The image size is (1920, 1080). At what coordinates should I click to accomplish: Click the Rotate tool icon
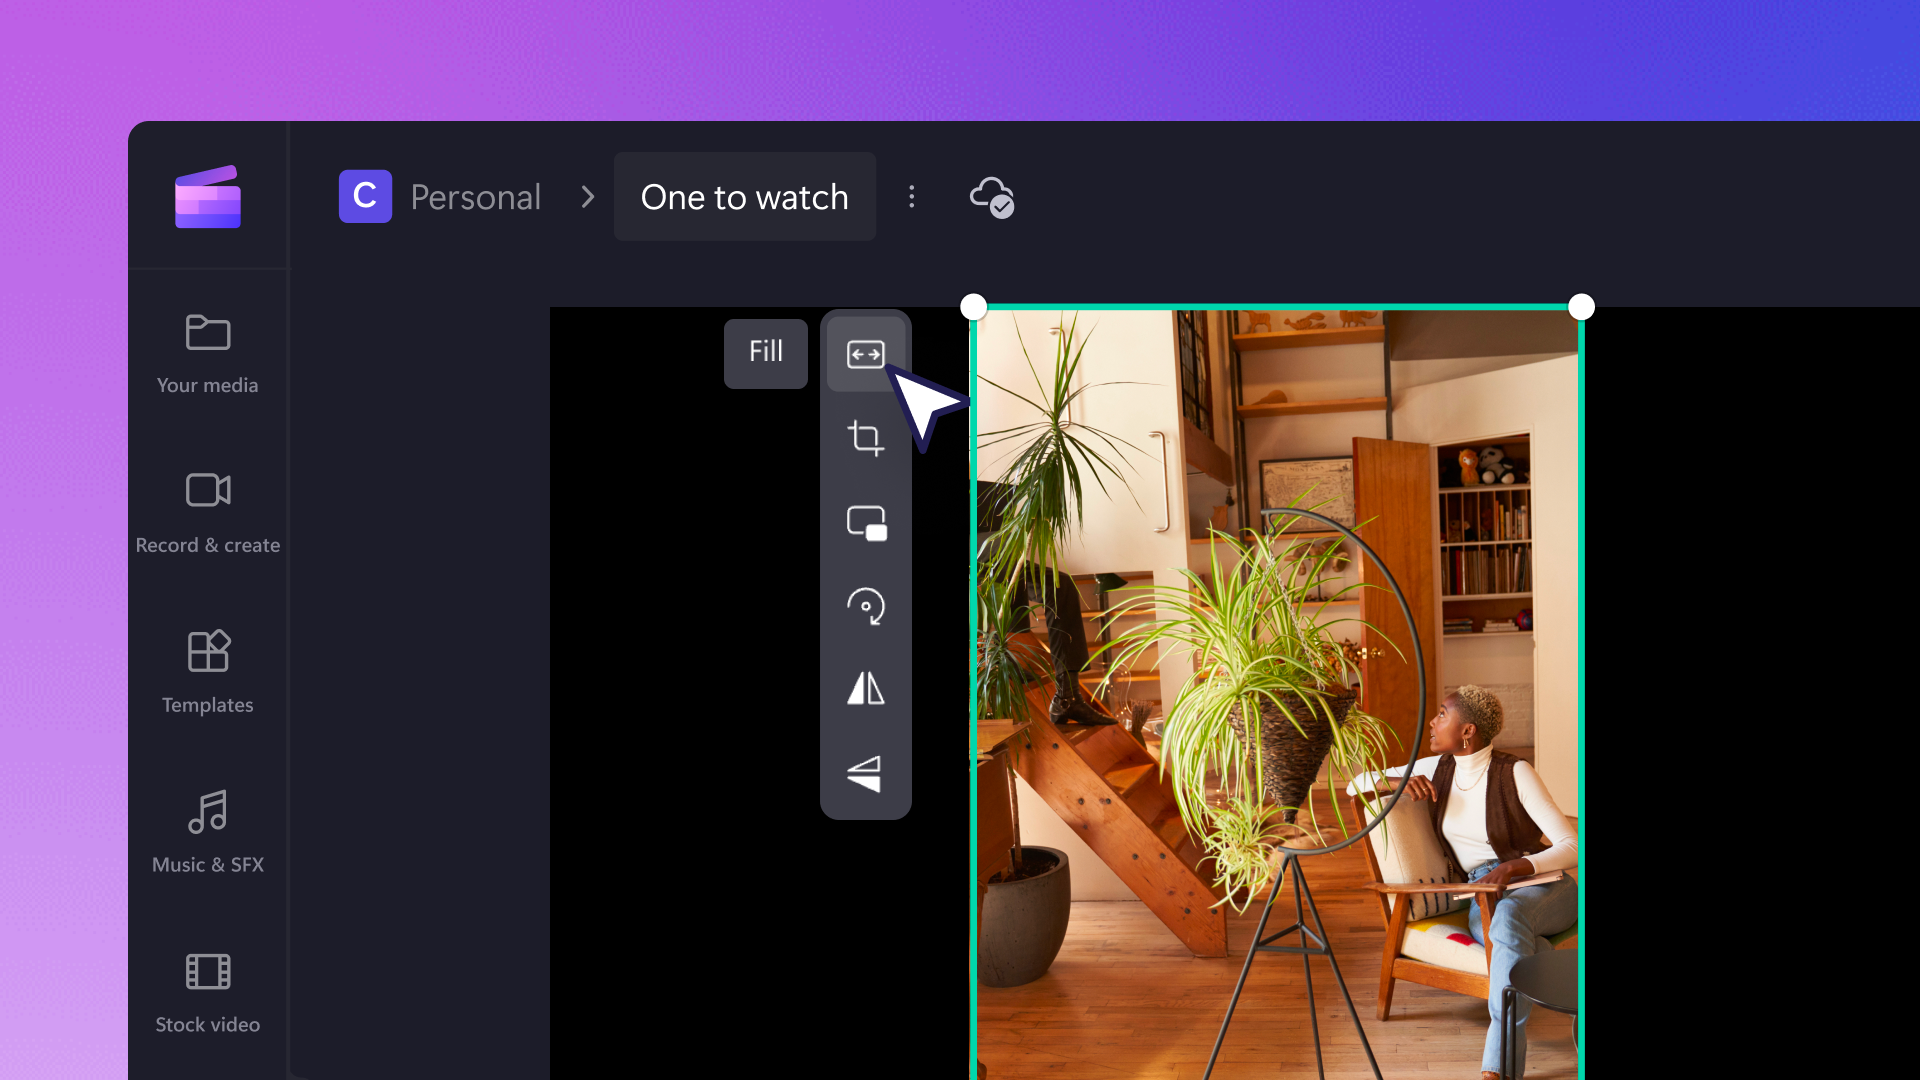pyautogui.click(x=866, y=606)
